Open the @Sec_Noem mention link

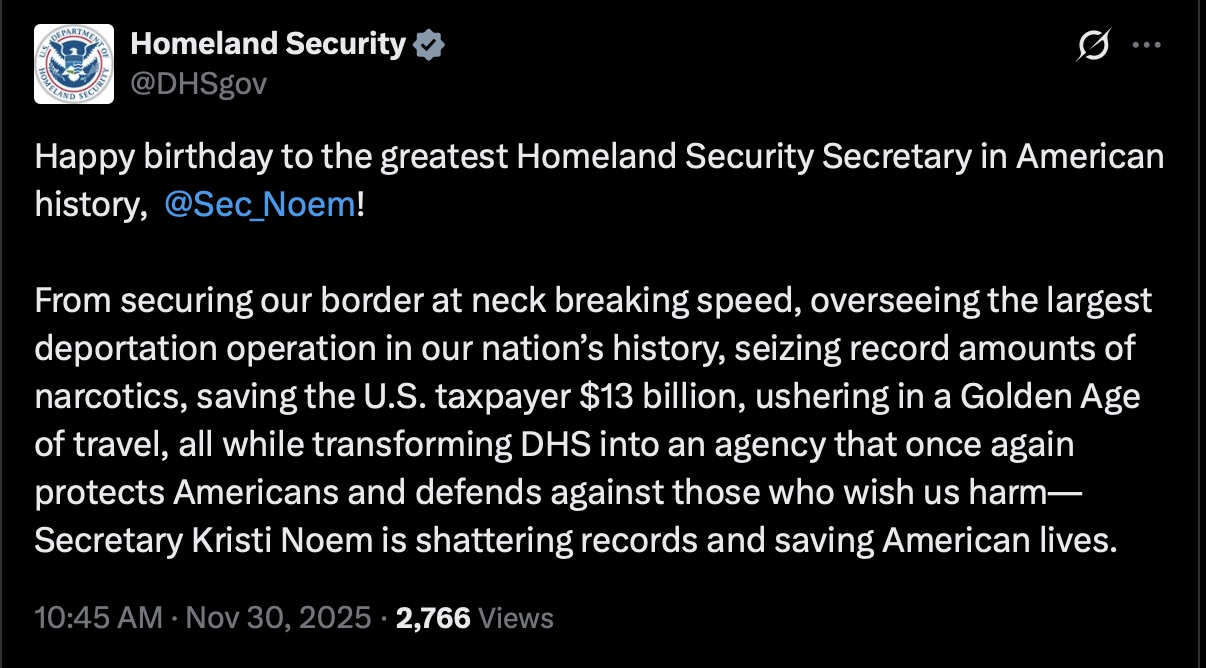pos(258,205)
